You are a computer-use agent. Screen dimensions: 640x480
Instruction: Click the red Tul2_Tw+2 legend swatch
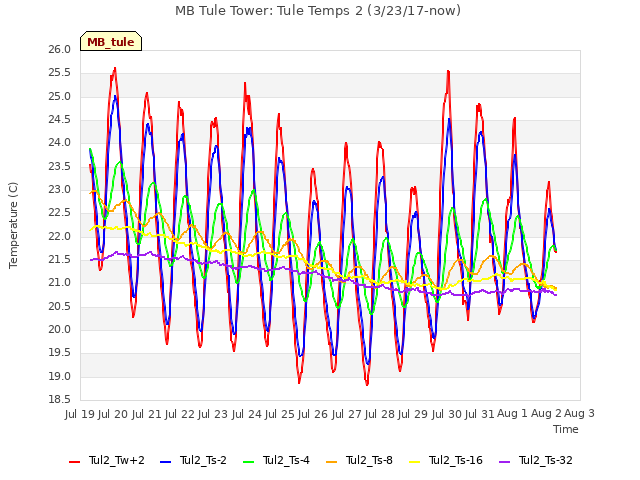coord(74,462)
